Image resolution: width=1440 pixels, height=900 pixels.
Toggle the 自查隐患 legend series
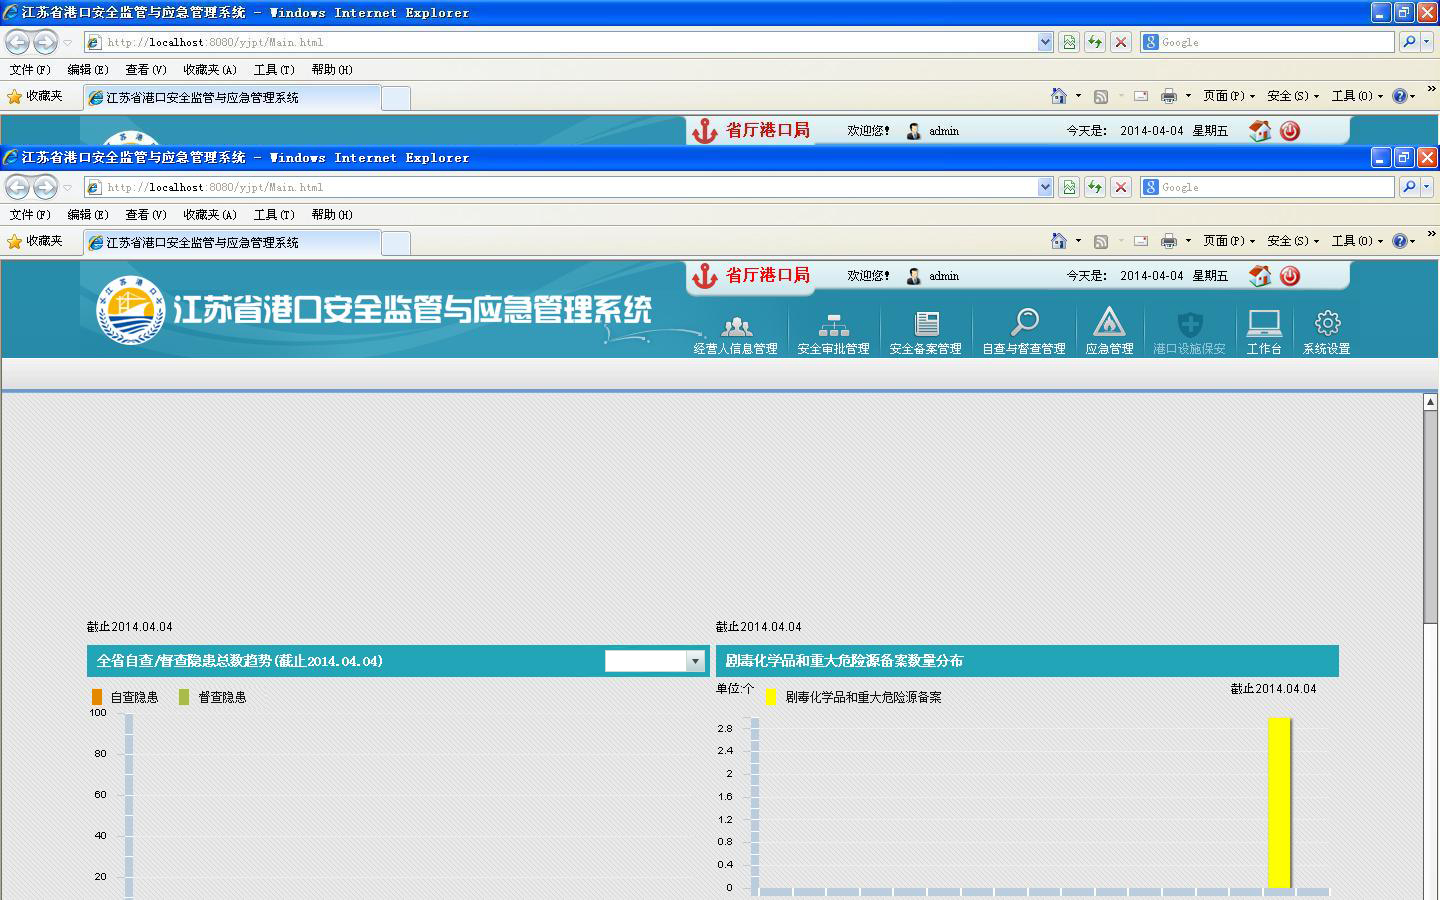[125, 697]
